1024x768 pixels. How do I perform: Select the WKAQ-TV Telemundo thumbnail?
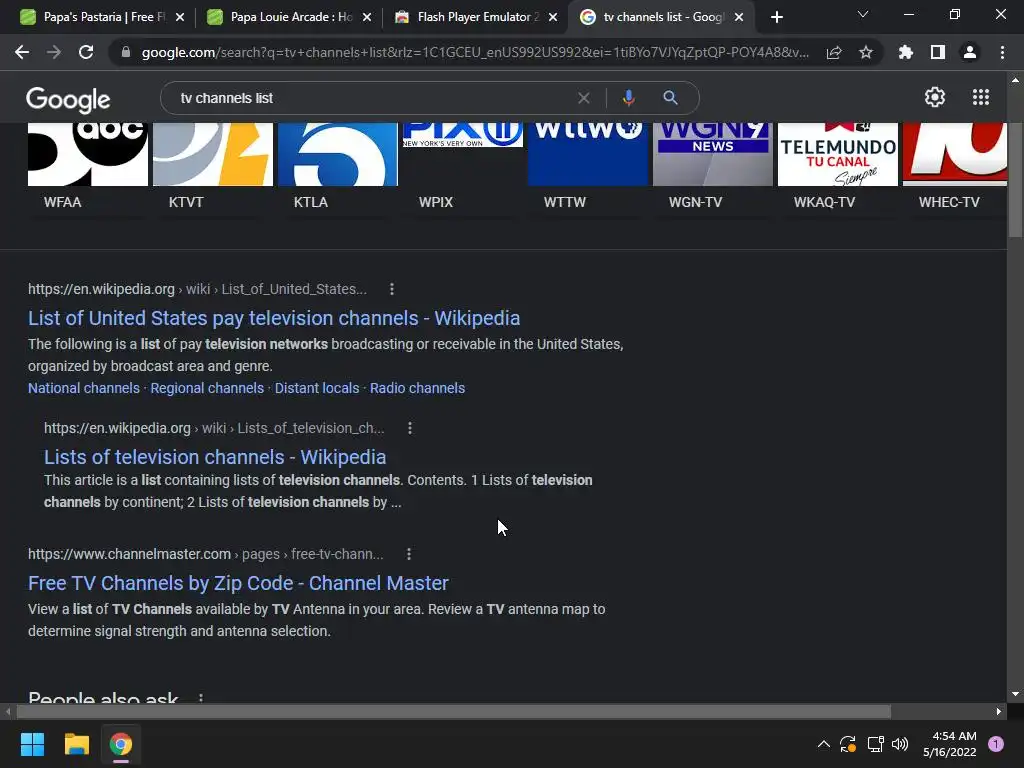838,155
